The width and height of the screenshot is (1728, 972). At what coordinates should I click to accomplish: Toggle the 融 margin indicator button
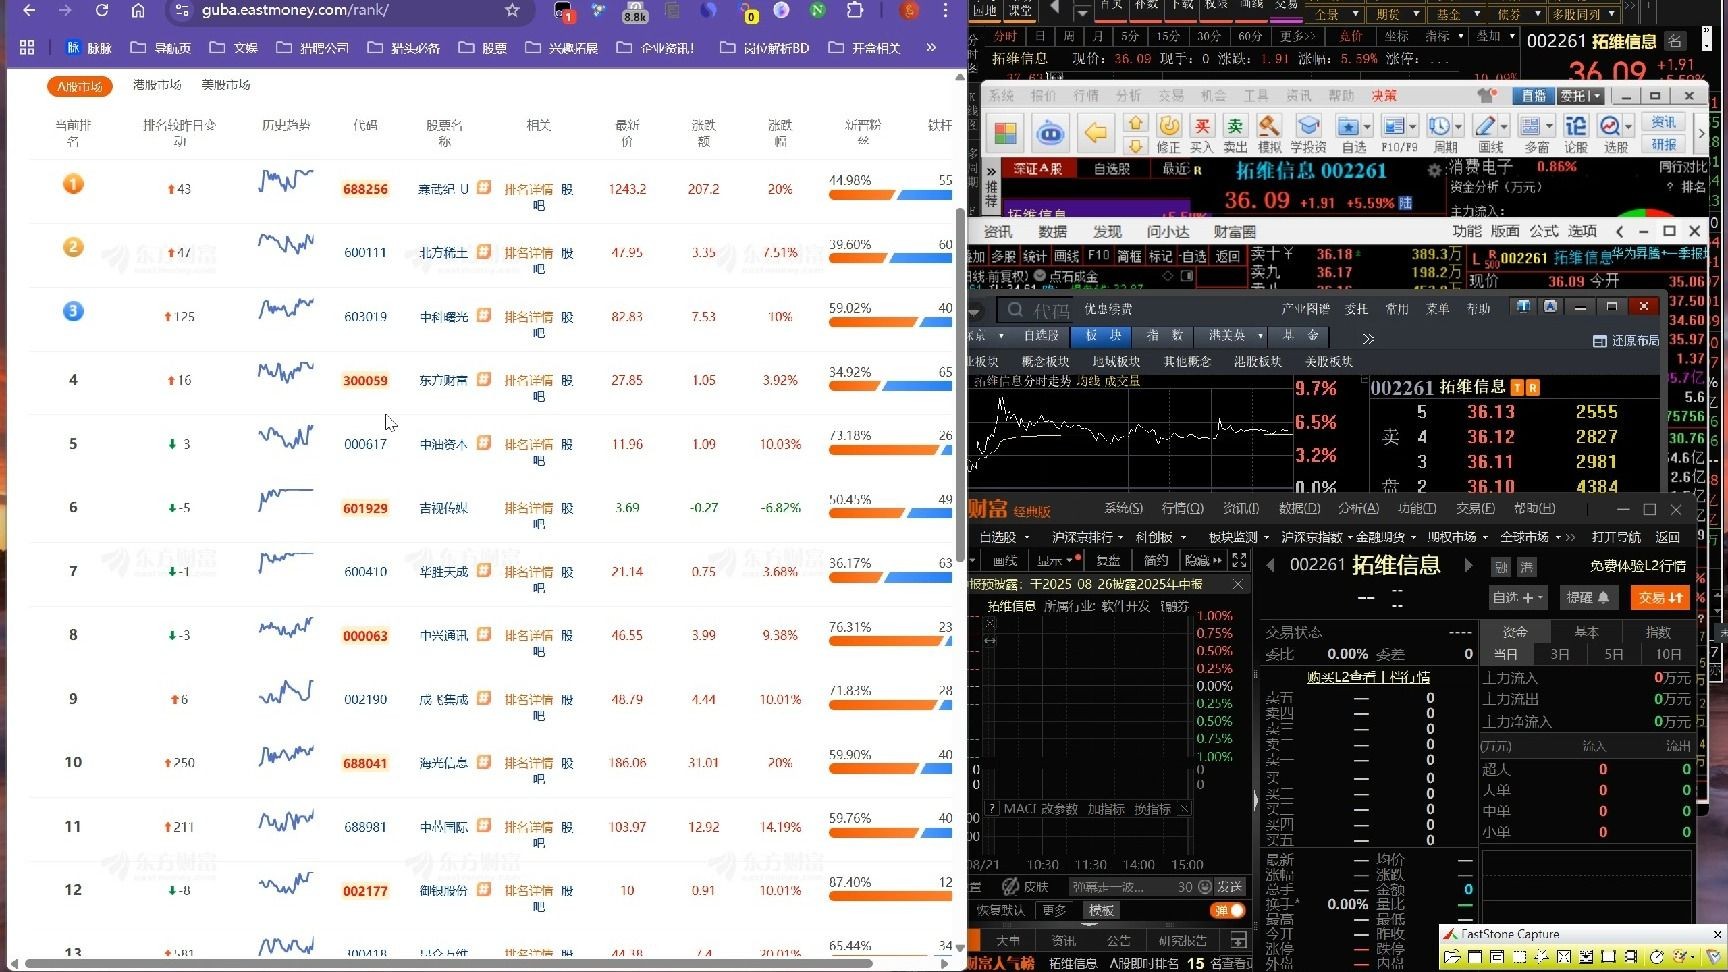(x=1501, y=567)
